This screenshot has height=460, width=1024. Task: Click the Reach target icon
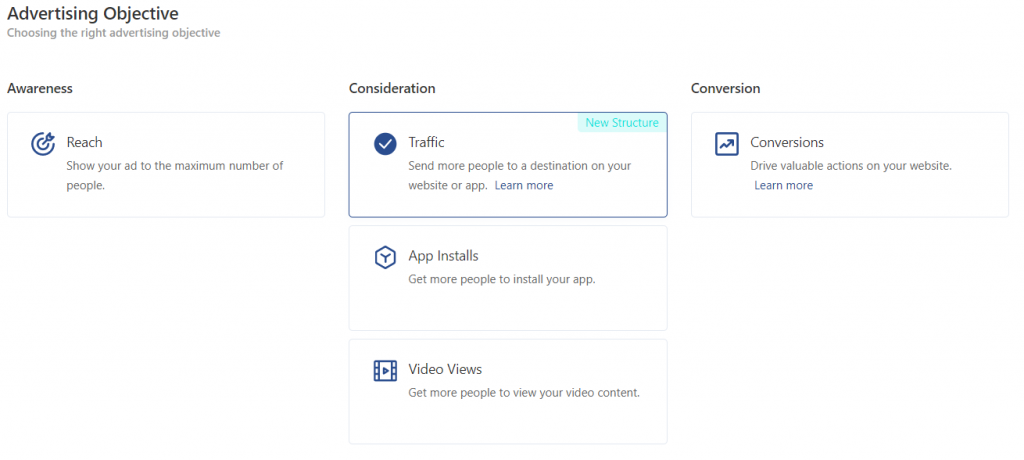point(43,144)
